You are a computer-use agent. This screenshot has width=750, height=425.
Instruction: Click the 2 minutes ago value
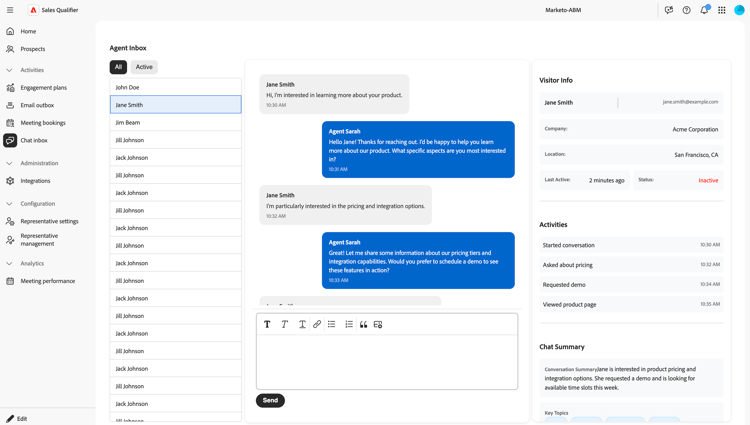tap(607, 180)
